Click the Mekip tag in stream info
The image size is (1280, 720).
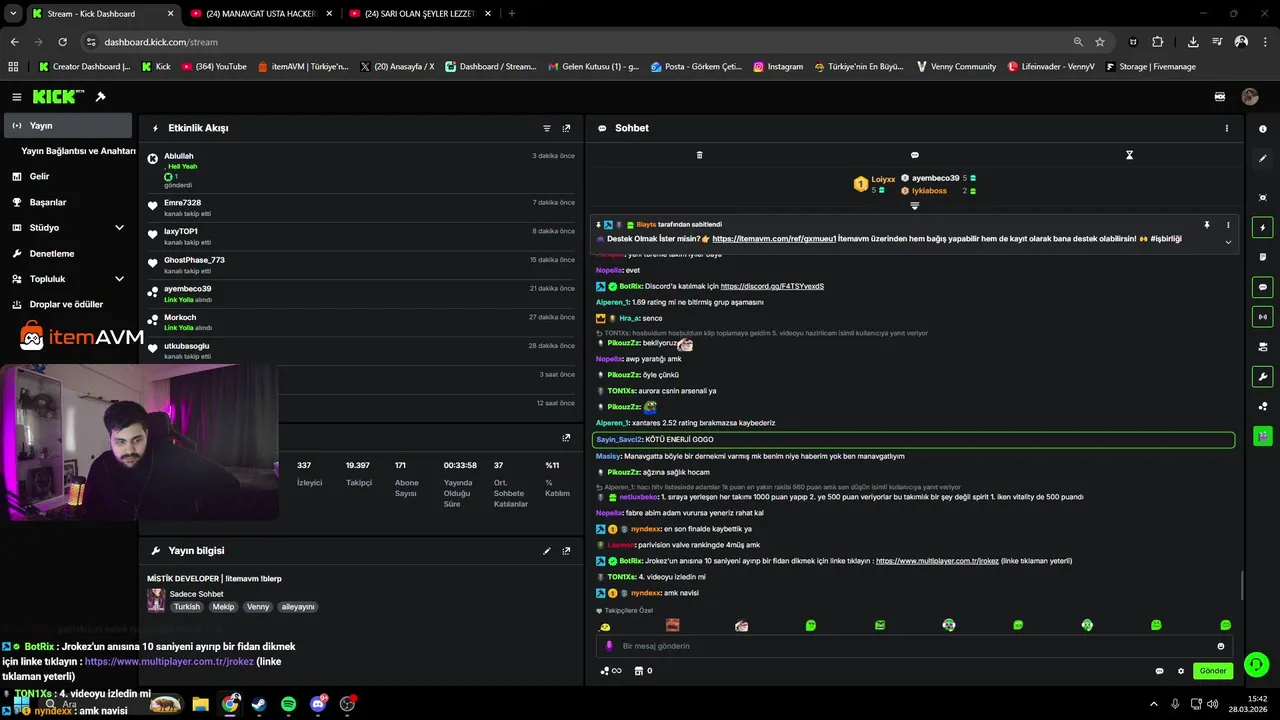pyautogui.click(x=223, y=607)
